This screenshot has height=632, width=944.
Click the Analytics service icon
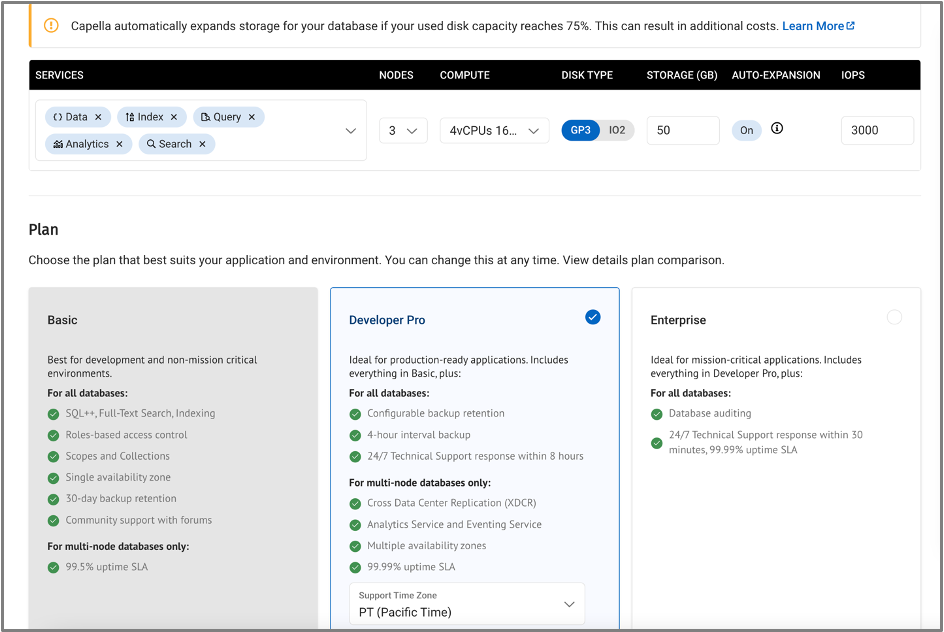(58, 144)
